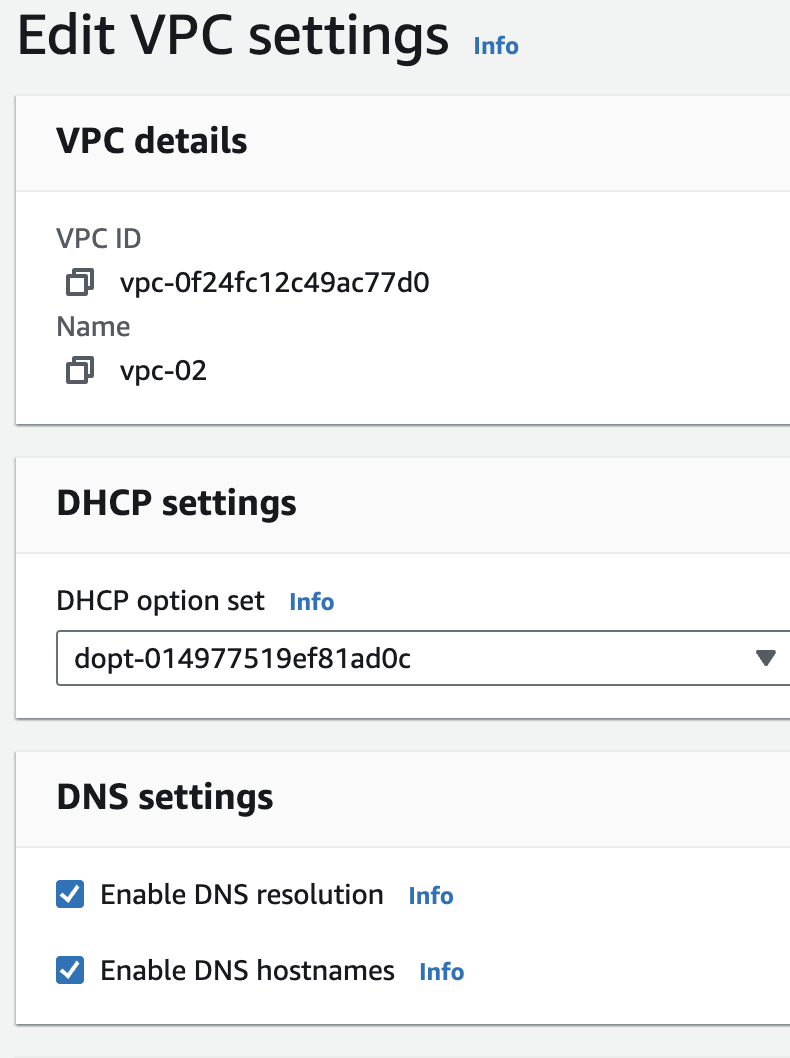Show Info for Enable DNS hostnames
The width and height of the screenshot is (790, 1058).
tap(441, 972)
